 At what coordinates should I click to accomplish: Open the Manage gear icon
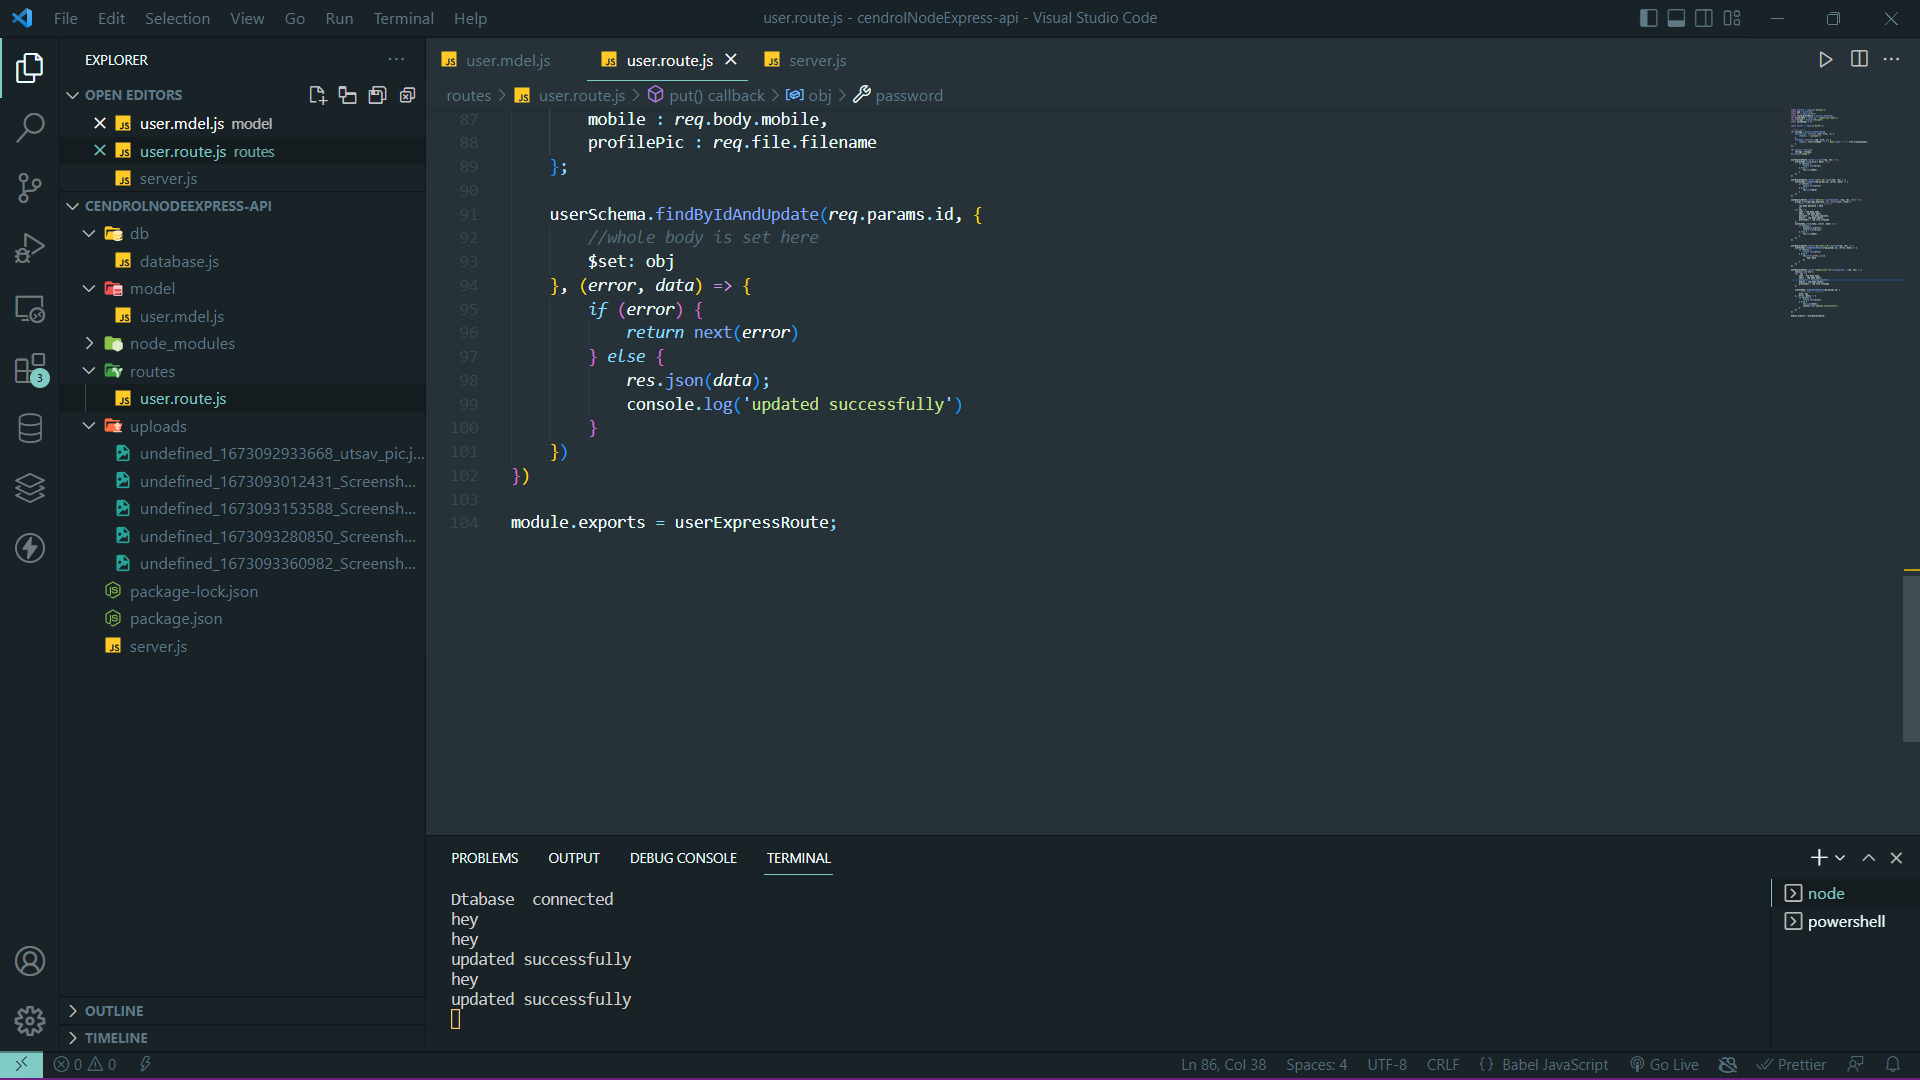point(30,1021)
